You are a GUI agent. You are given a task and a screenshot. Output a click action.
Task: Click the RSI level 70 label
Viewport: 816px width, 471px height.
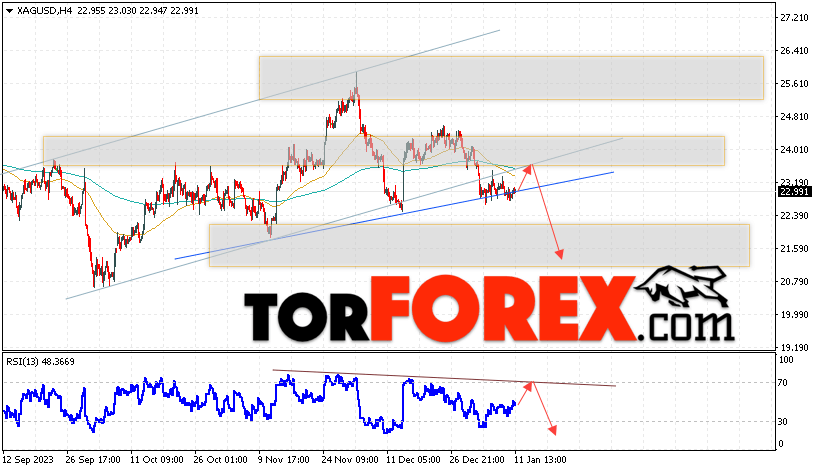[x=783, y=383]
